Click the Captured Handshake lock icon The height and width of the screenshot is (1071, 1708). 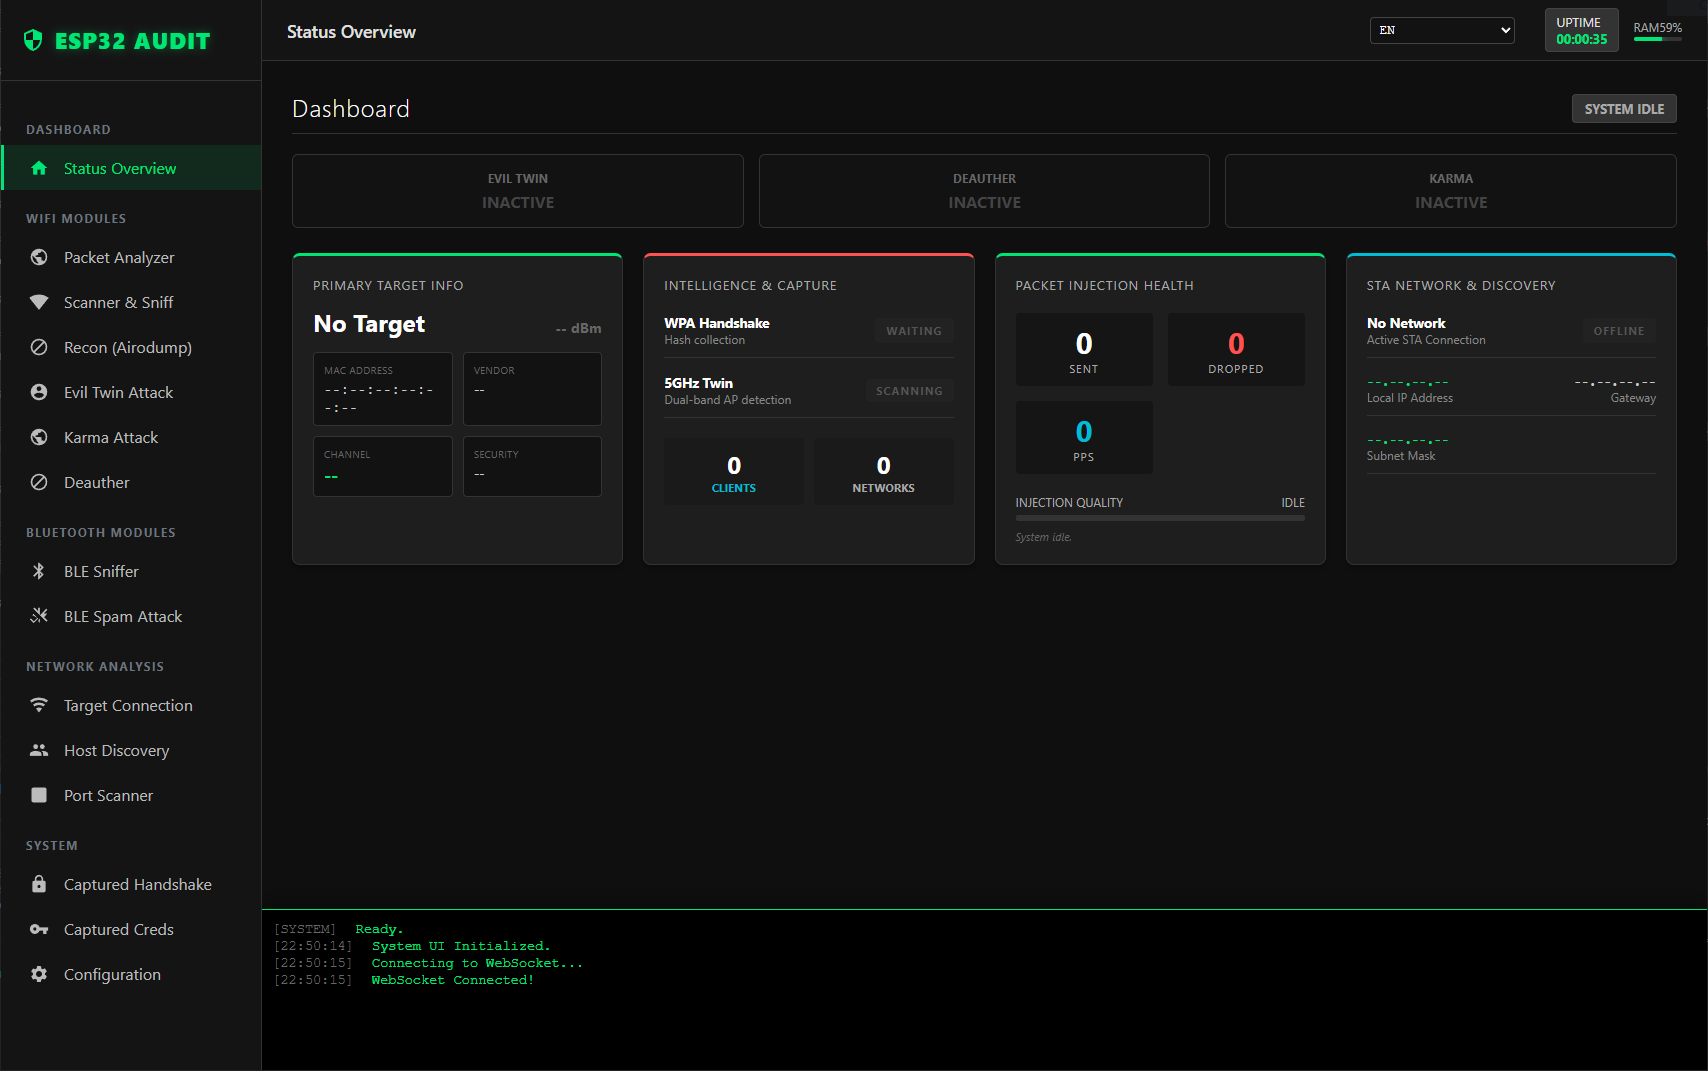coord(39,884)
